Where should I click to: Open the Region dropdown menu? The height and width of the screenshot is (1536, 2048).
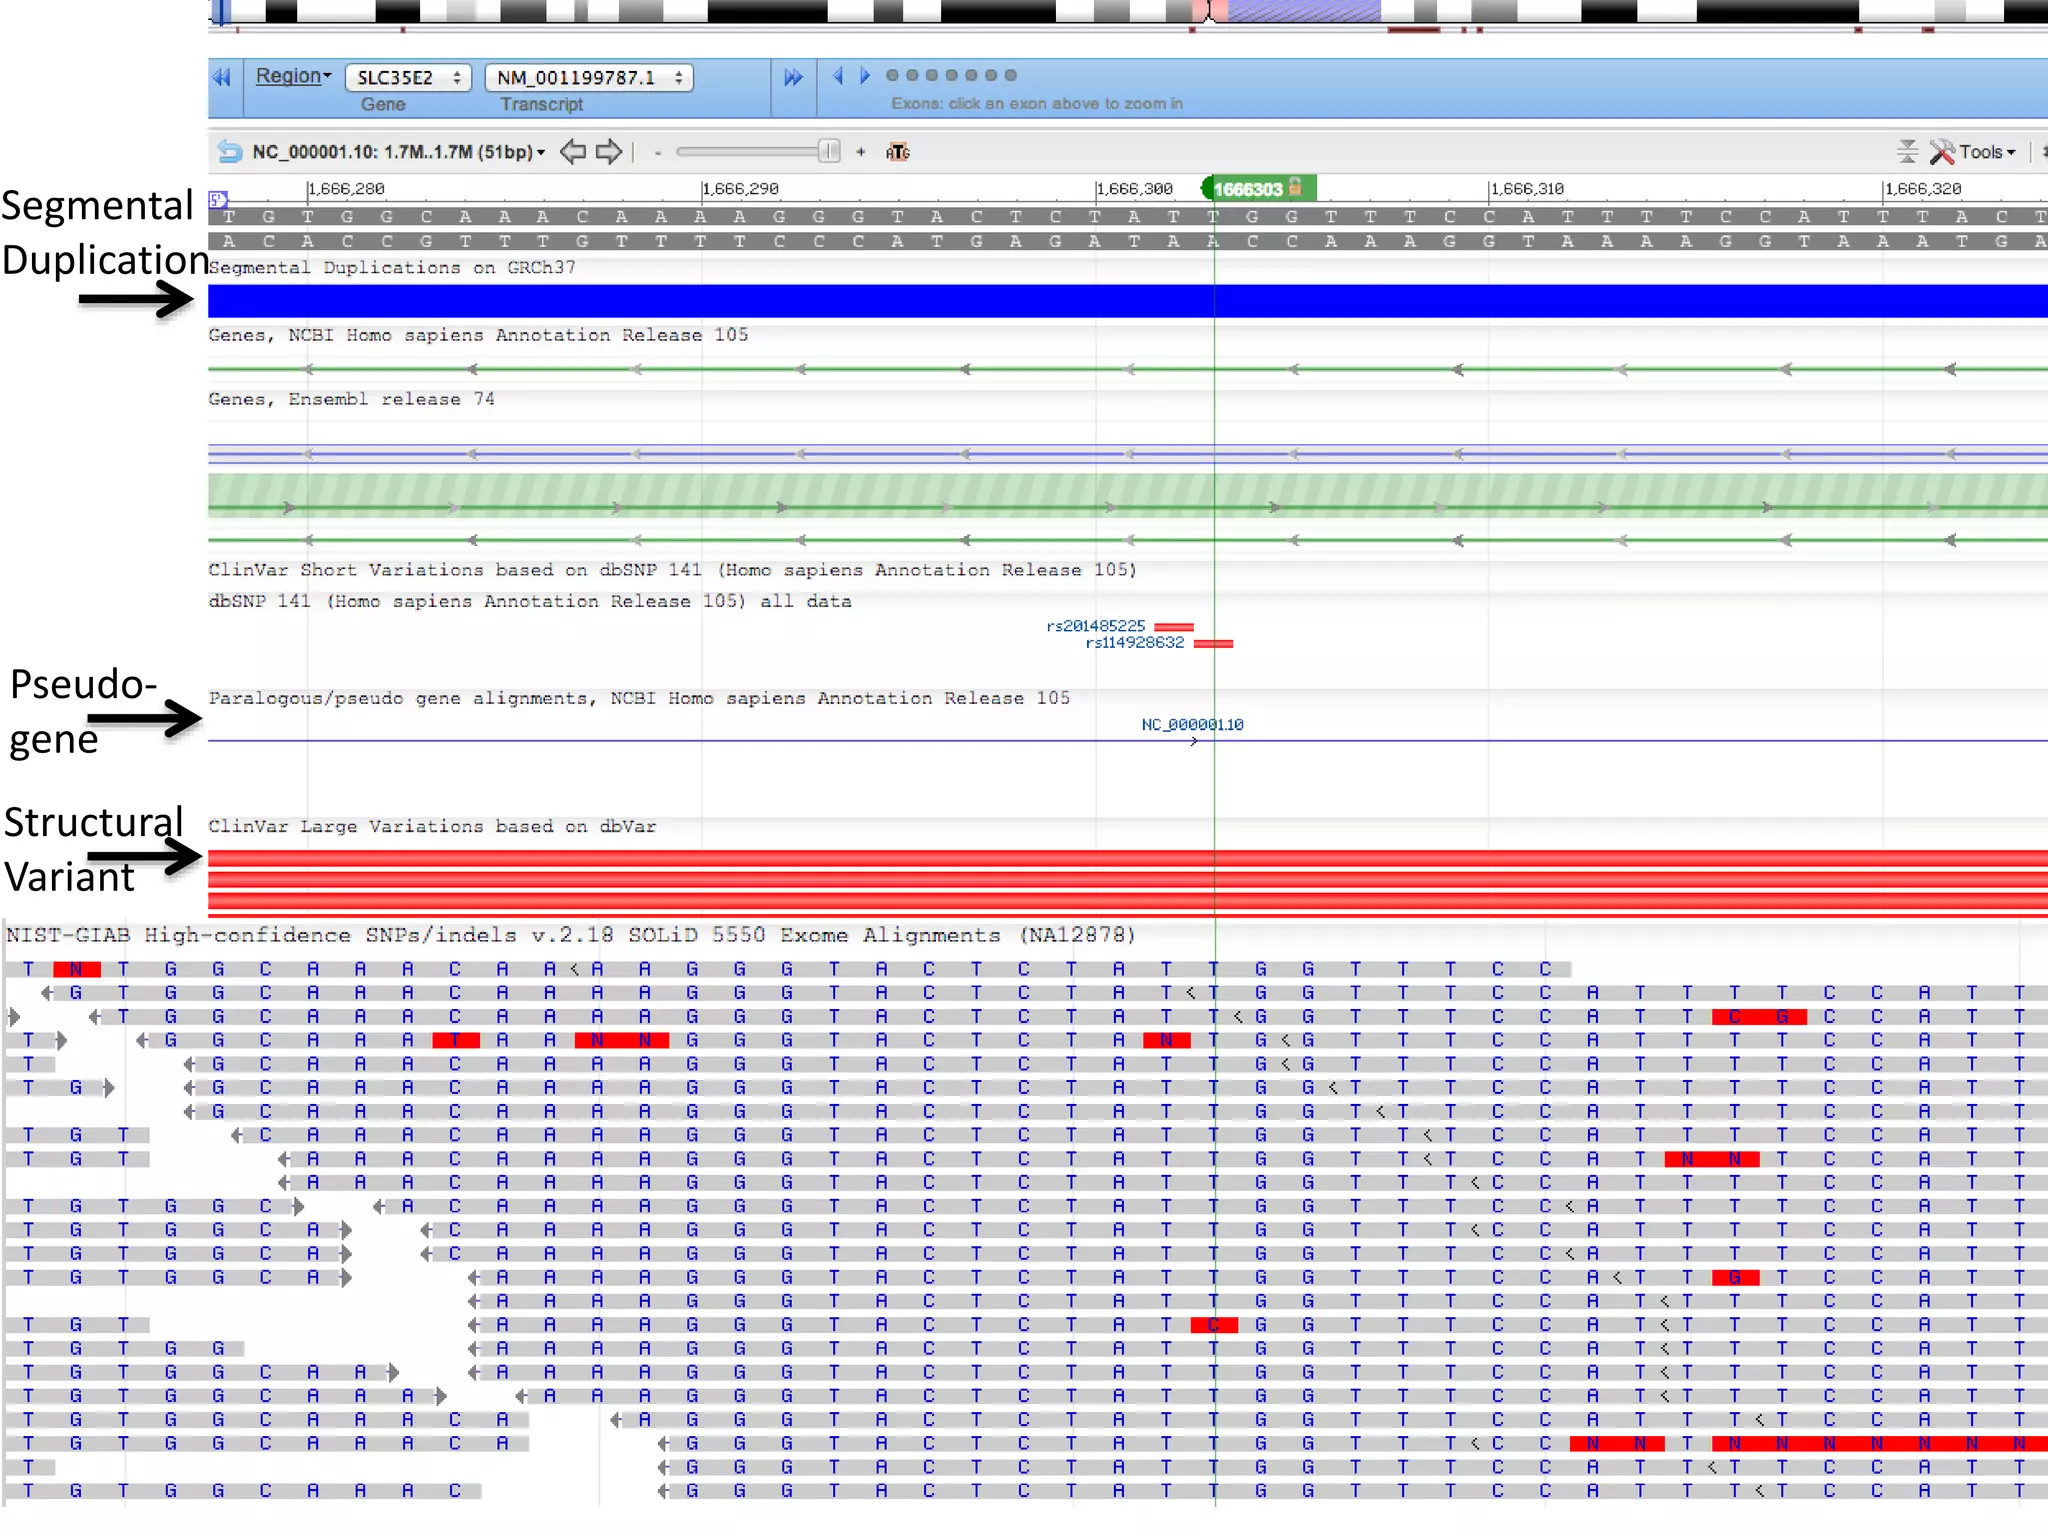293,76
